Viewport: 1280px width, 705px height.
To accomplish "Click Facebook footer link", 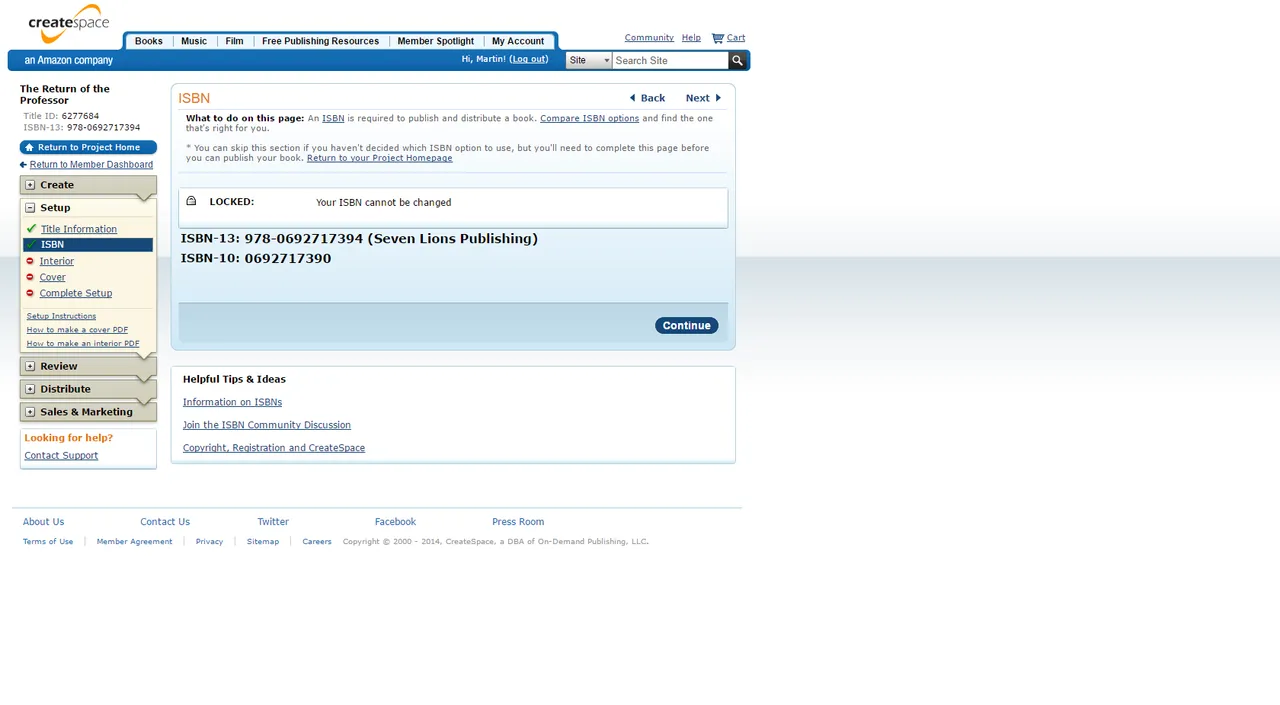I will [395, 522].
